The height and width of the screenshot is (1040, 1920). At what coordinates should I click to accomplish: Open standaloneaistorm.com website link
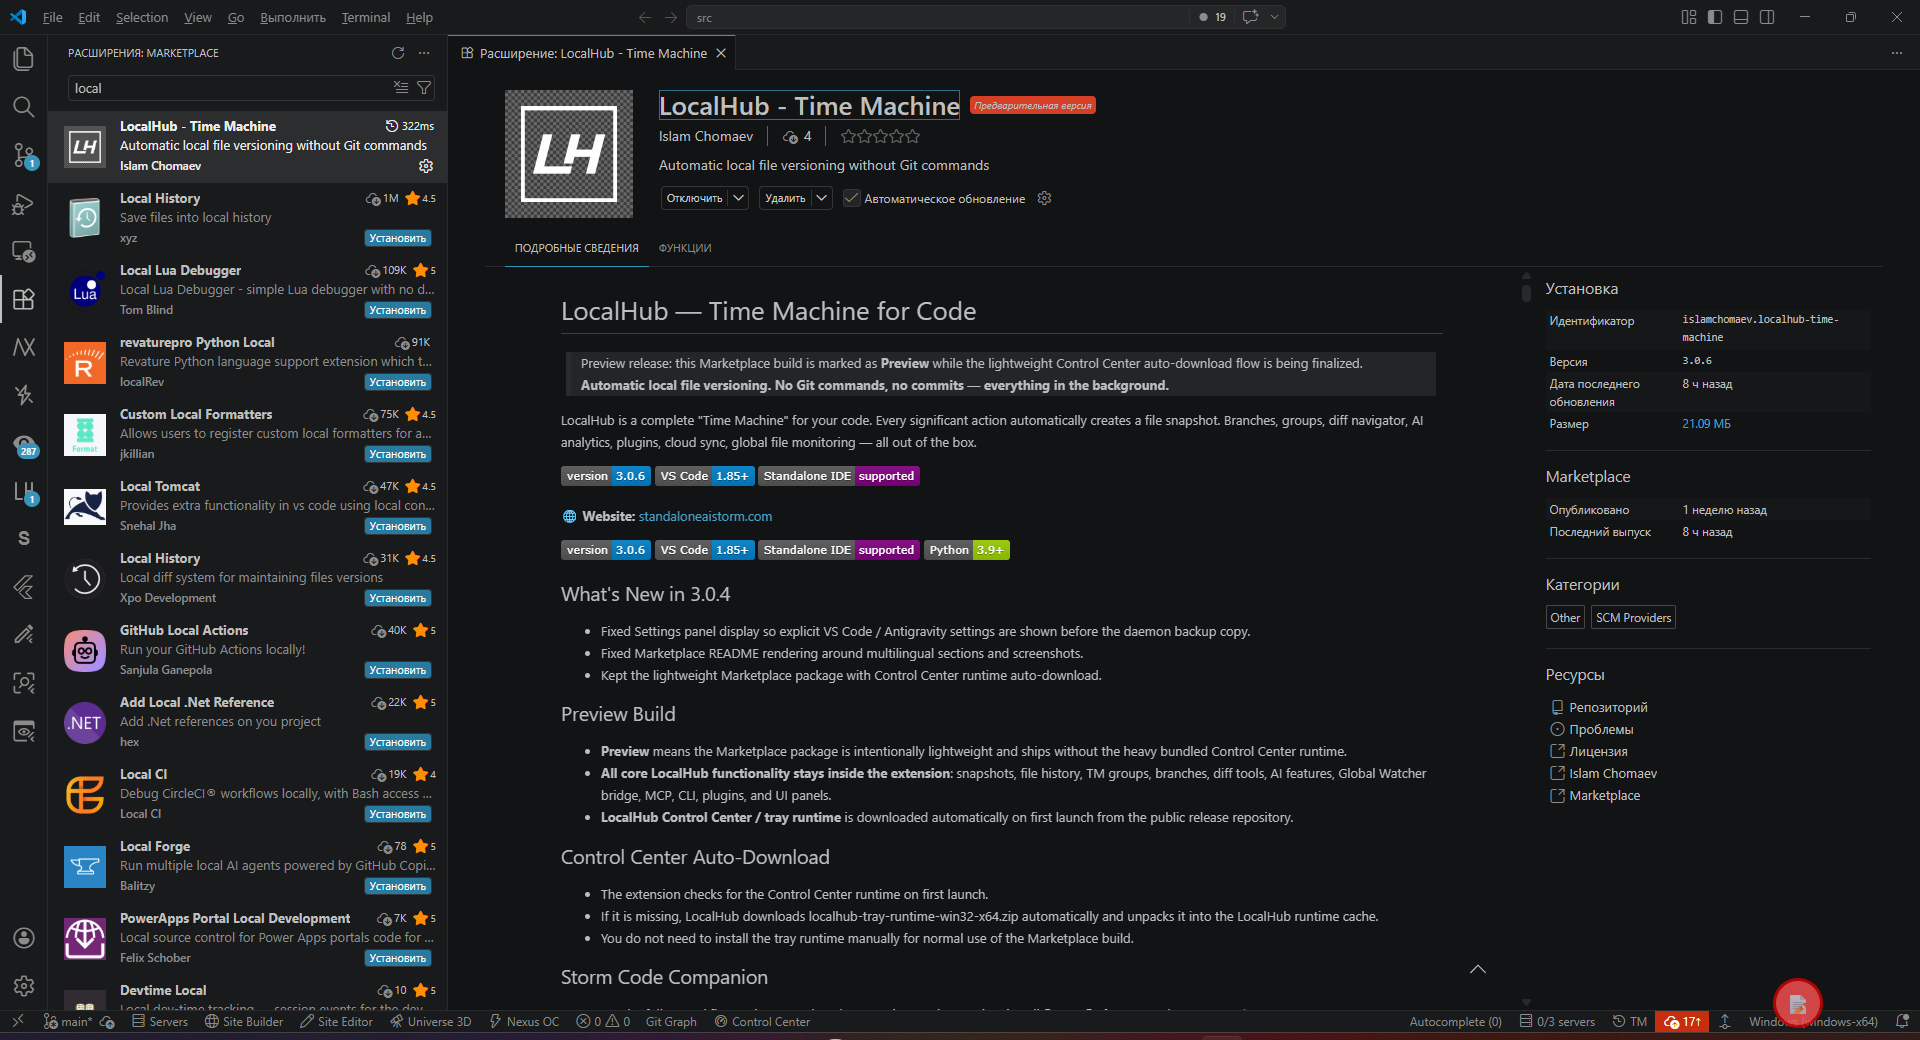705,516
